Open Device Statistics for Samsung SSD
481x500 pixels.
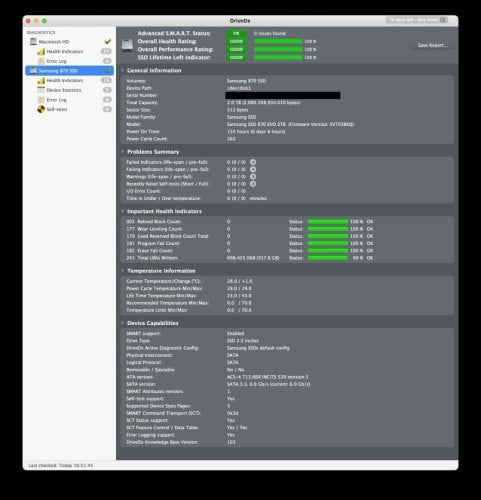point(63,90)
